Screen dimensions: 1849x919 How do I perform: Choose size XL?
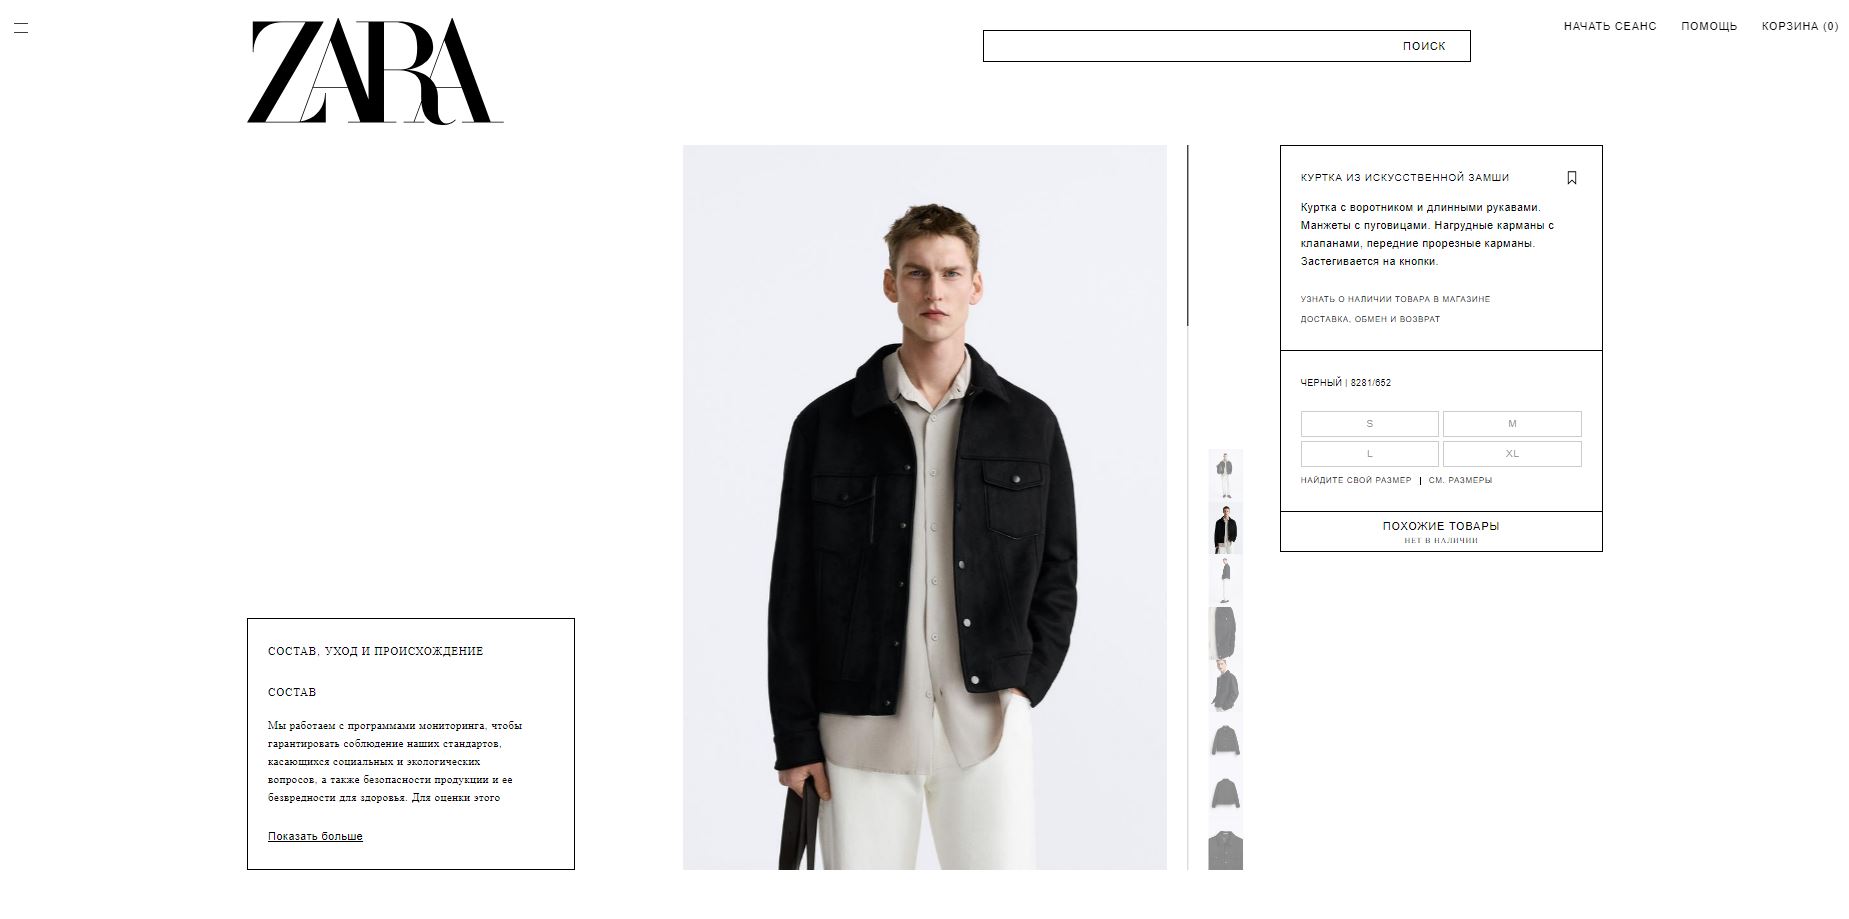click(1512, 454)
